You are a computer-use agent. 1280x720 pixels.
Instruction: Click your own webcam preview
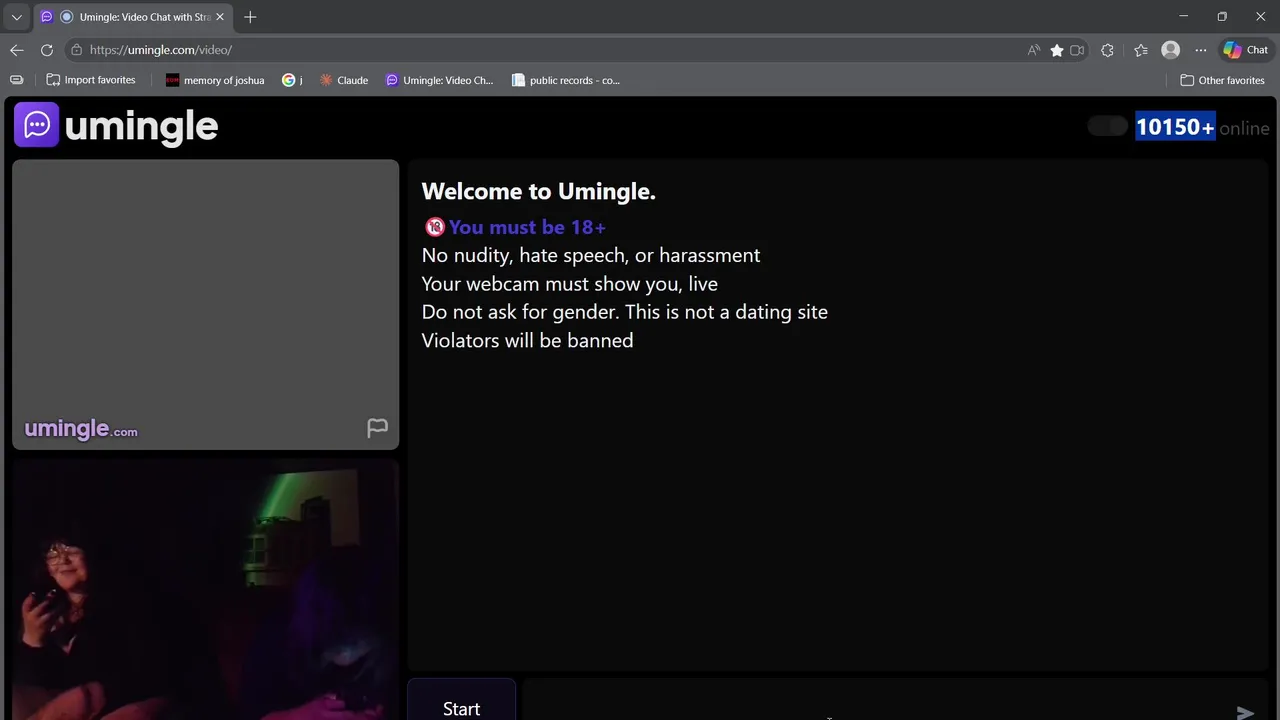click(x=205, y=592)
